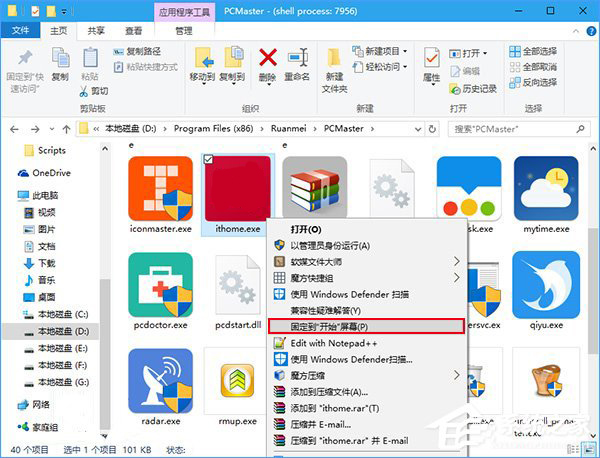
Task: Click Paste shortcut (粘贴快捷方式)
Action: click(145, 67)
